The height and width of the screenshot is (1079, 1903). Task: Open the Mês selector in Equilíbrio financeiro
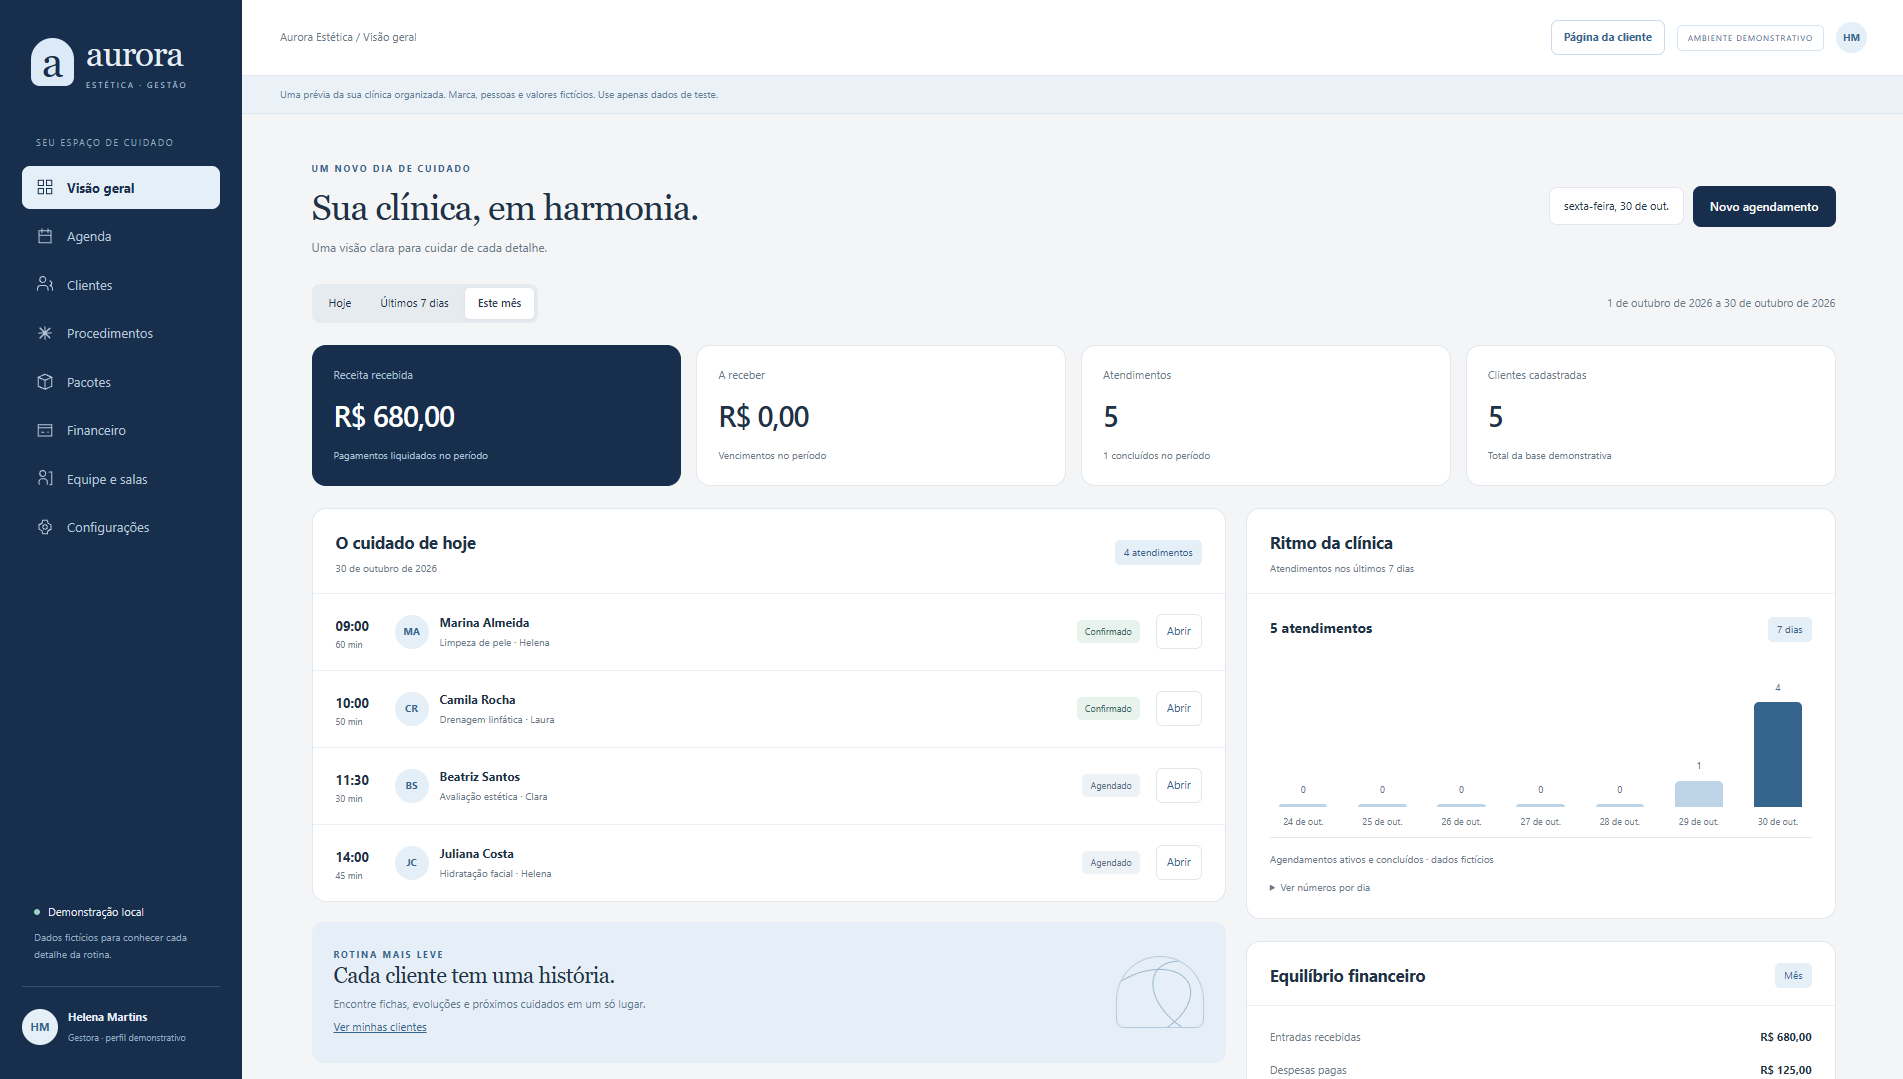coord(1793,976)
